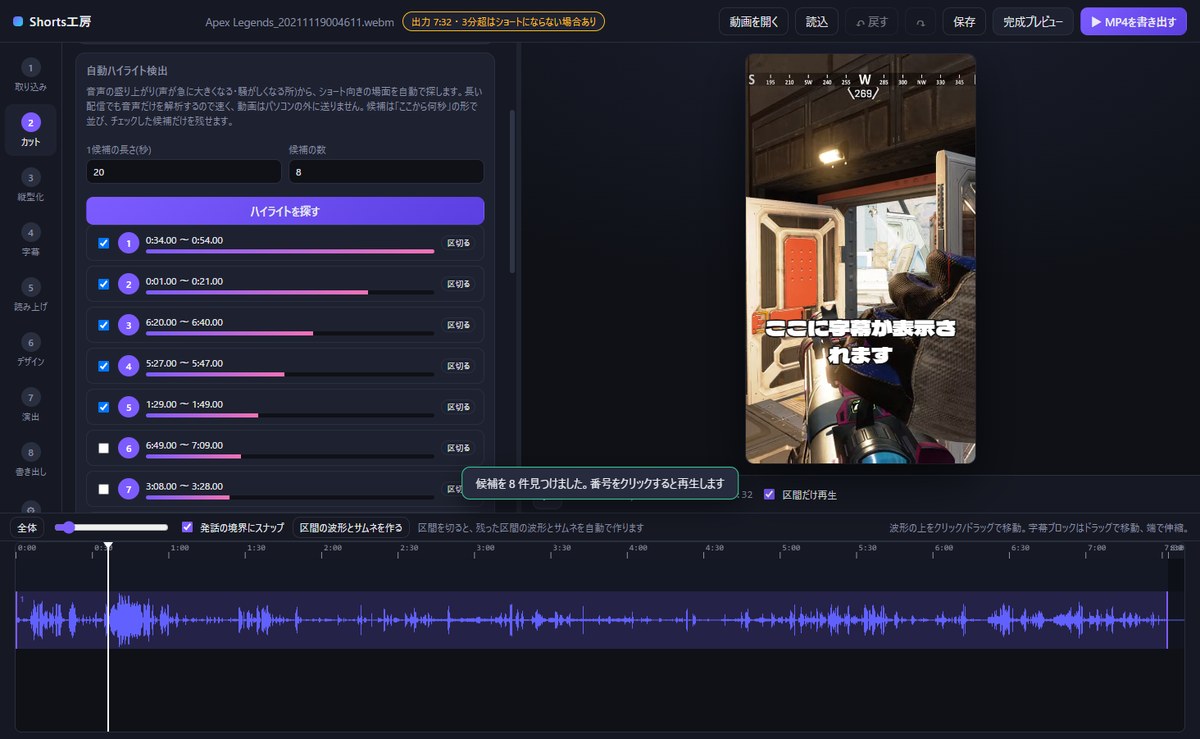Click 自動ハイライト検出 heading
Image resolution: width=1200 pixels, height=739 pixels.
click(x=127, y=71)
